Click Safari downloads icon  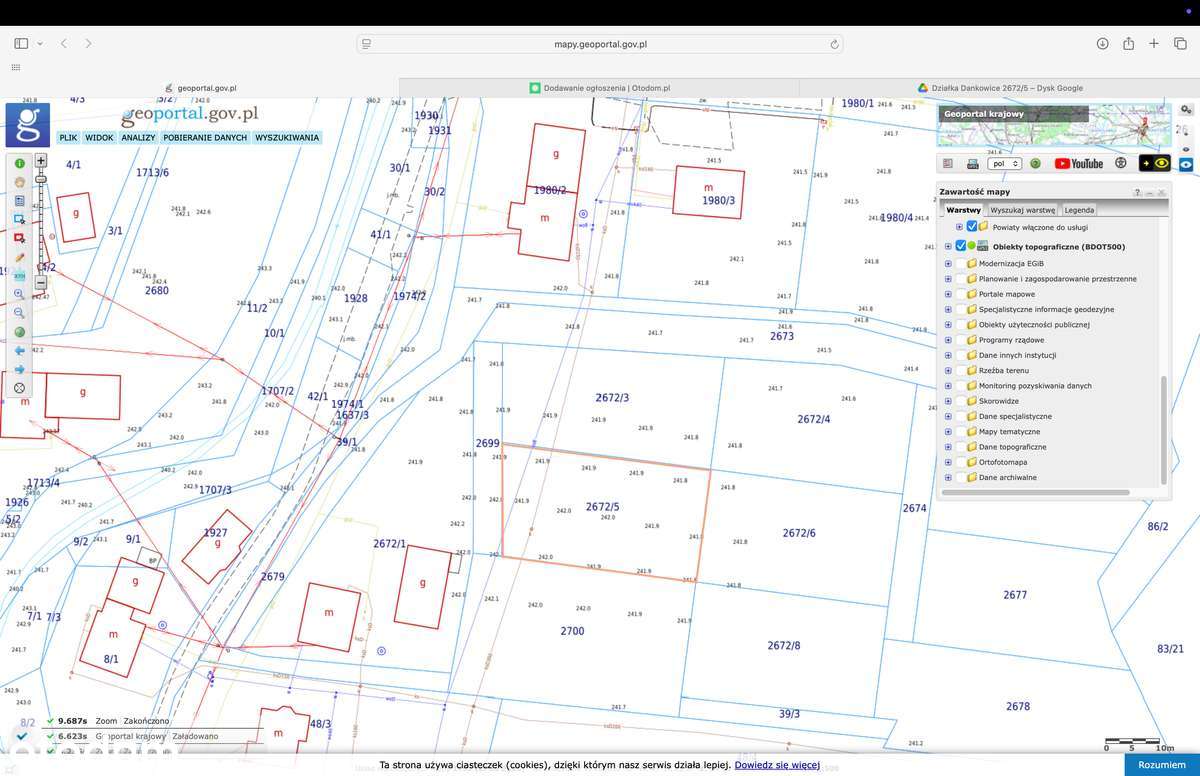(1102, 43)
